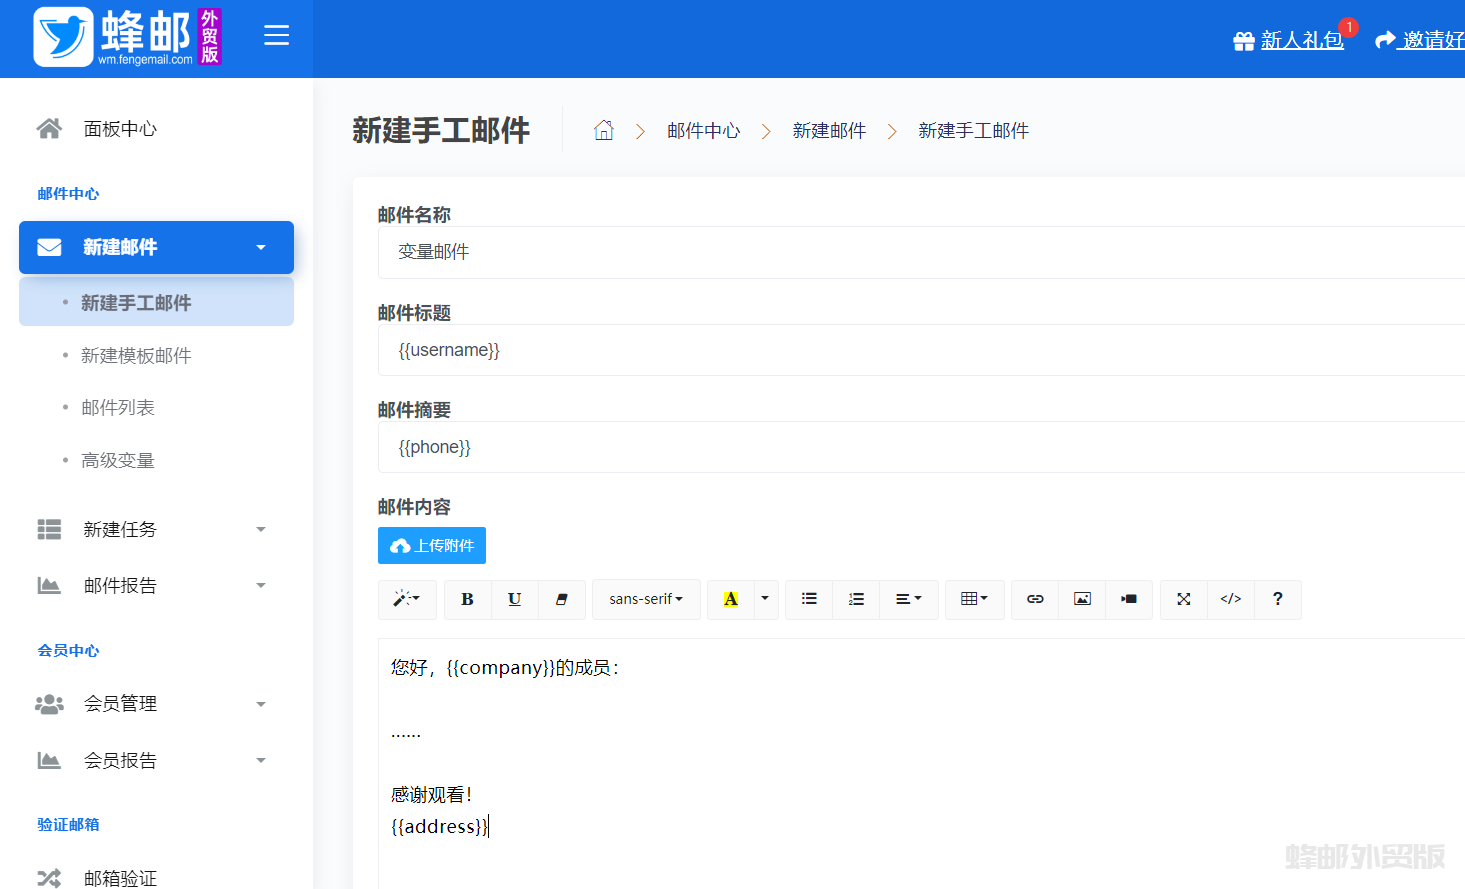The height and width of the screenshot is (889, 1465).
Task: Open the paragraph alignment dropdown
Action: click(908, 599)
